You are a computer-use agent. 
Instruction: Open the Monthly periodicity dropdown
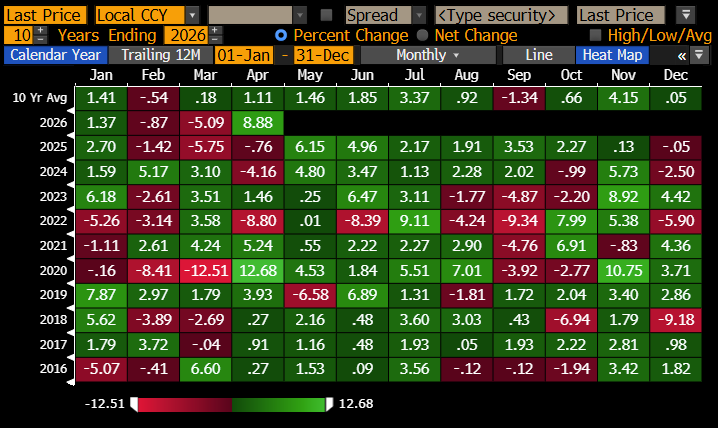[x=428, y=55]
